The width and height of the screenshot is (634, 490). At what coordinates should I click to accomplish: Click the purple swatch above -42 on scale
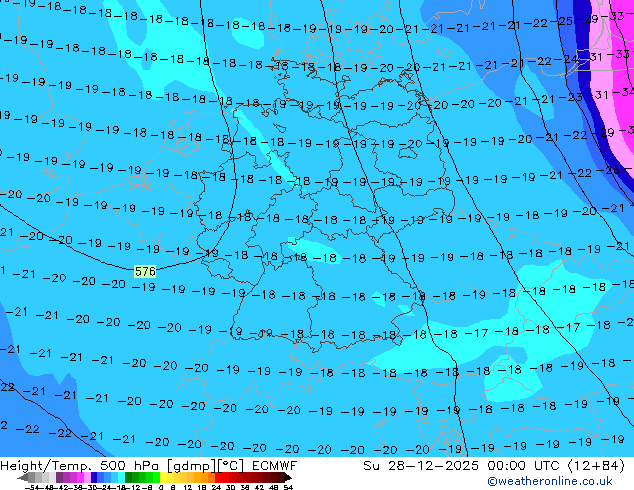pyautogui.click(x=59, y=477)
